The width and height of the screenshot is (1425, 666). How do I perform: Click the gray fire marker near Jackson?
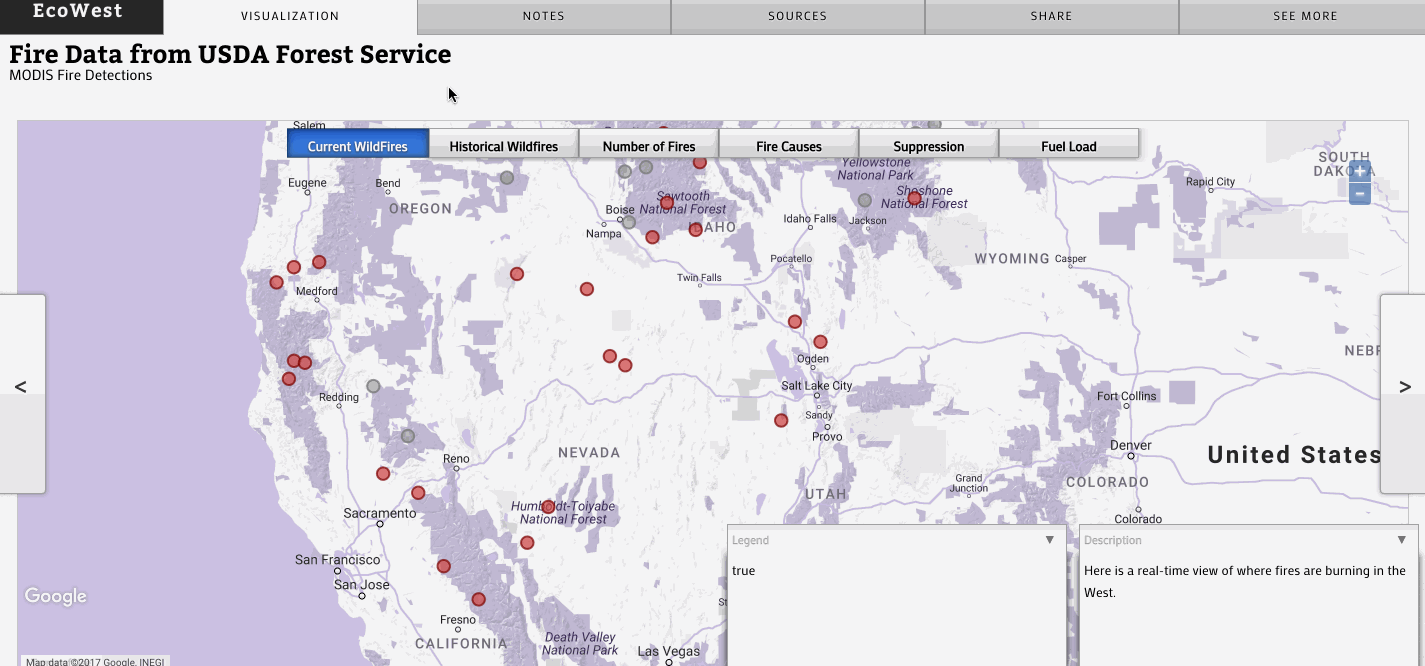[865, 200]
